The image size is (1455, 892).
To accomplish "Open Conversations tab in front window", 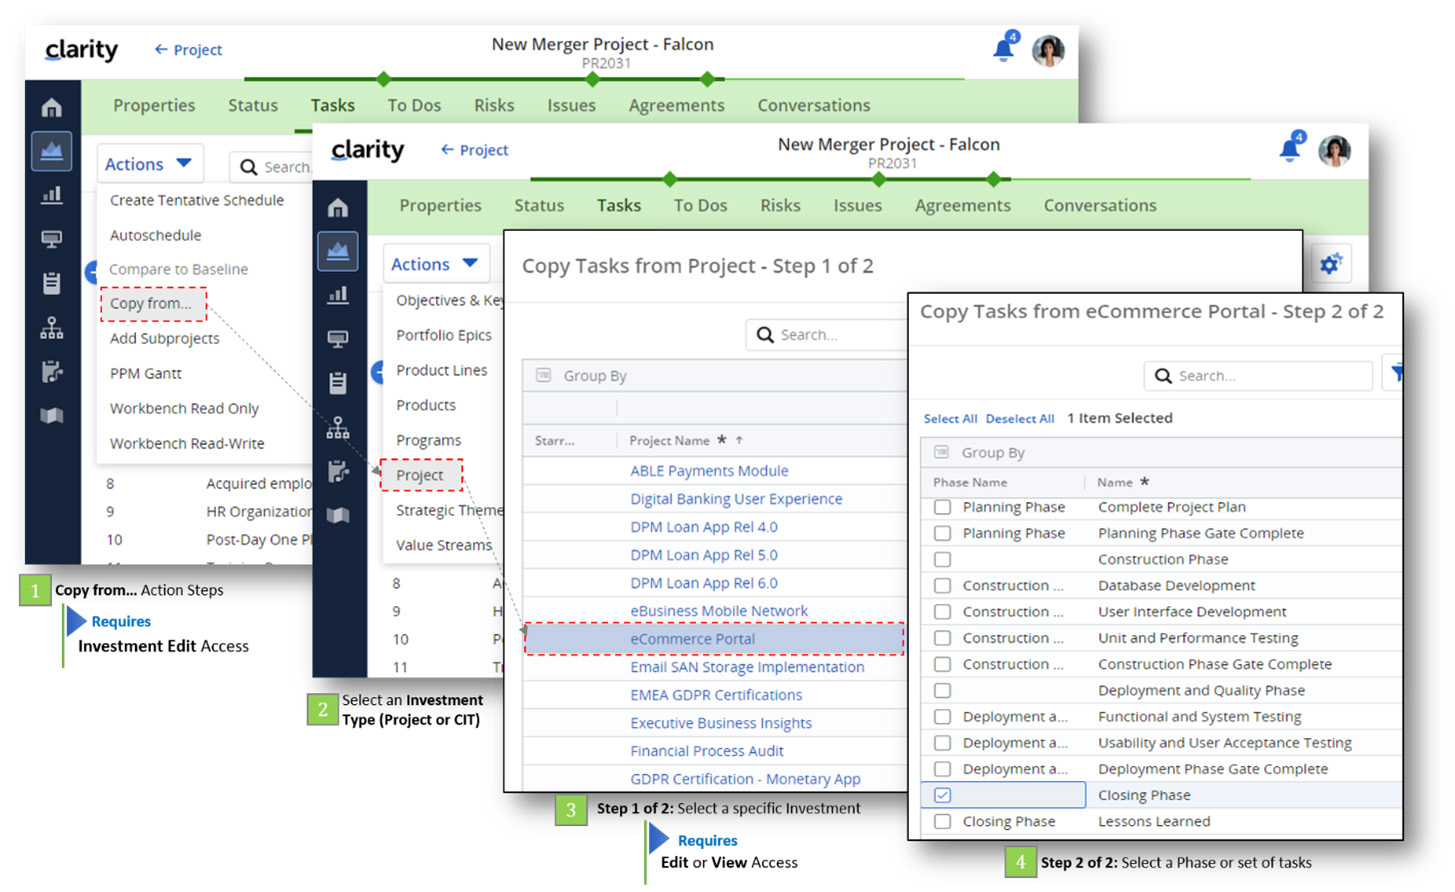I will 1100,205.
